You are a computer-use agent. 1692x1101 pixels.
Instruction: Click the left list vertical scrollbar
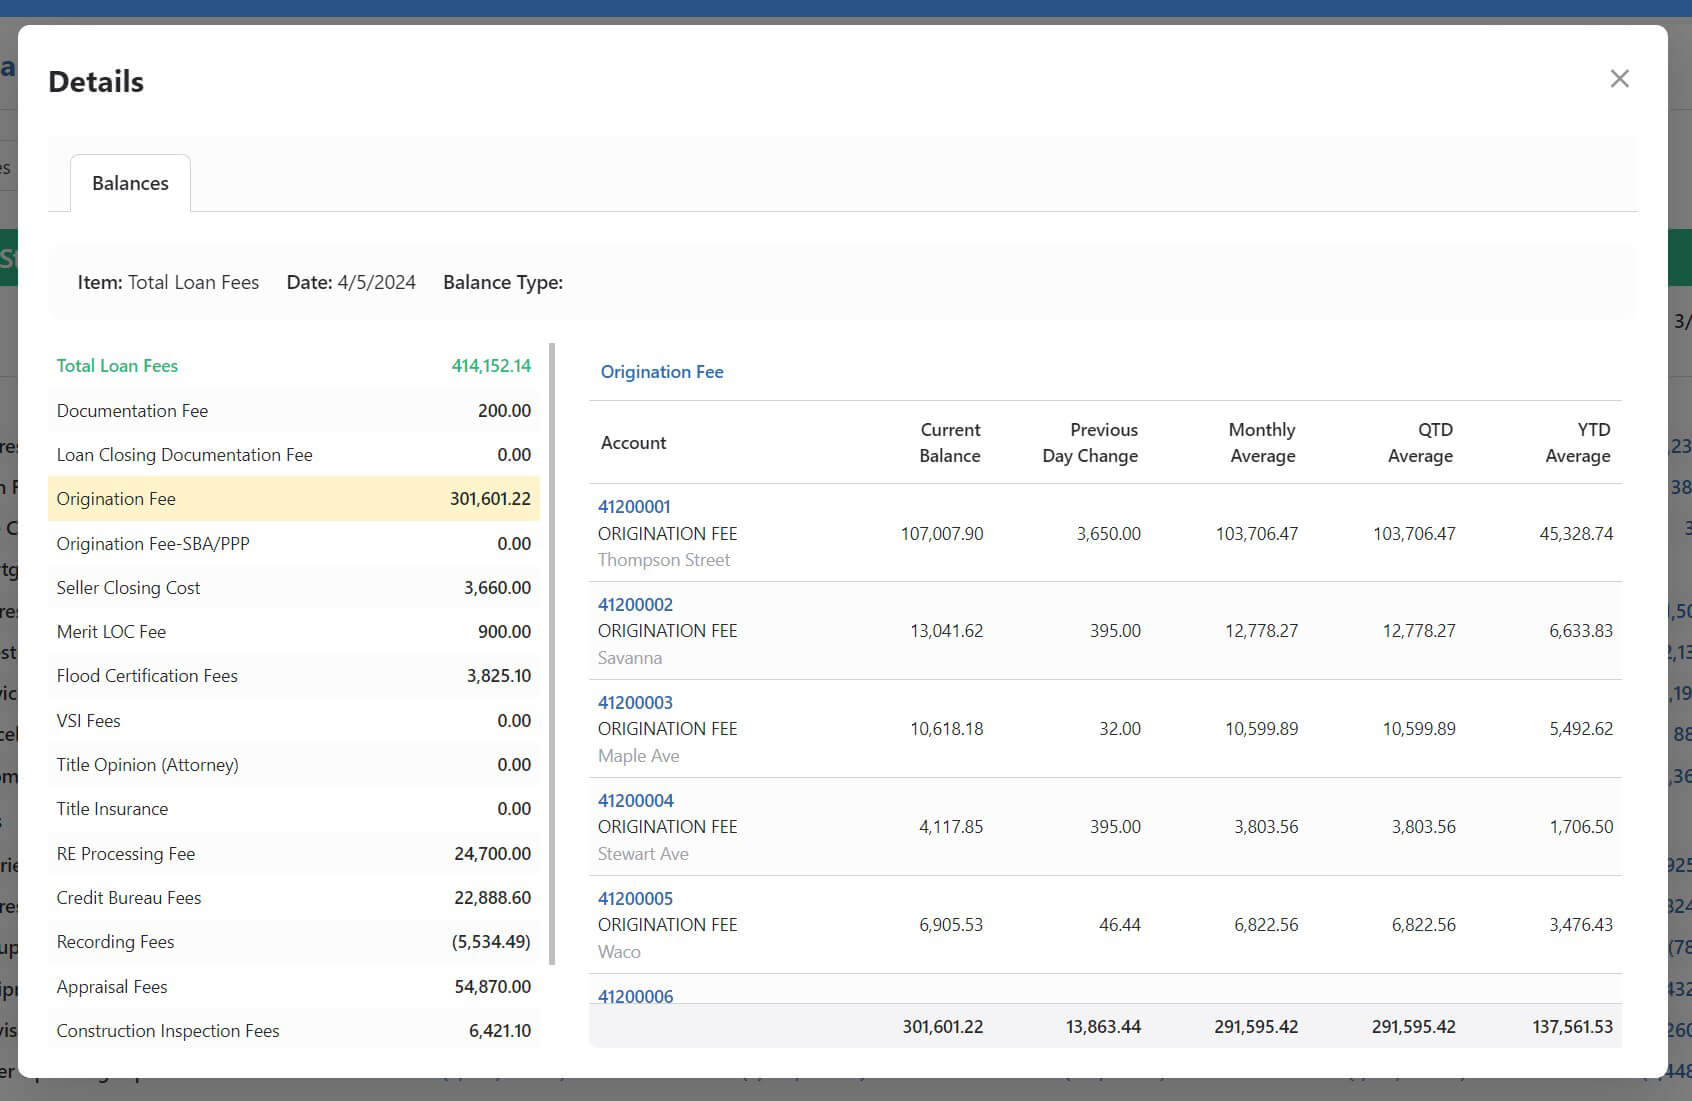tap(553, 655)
